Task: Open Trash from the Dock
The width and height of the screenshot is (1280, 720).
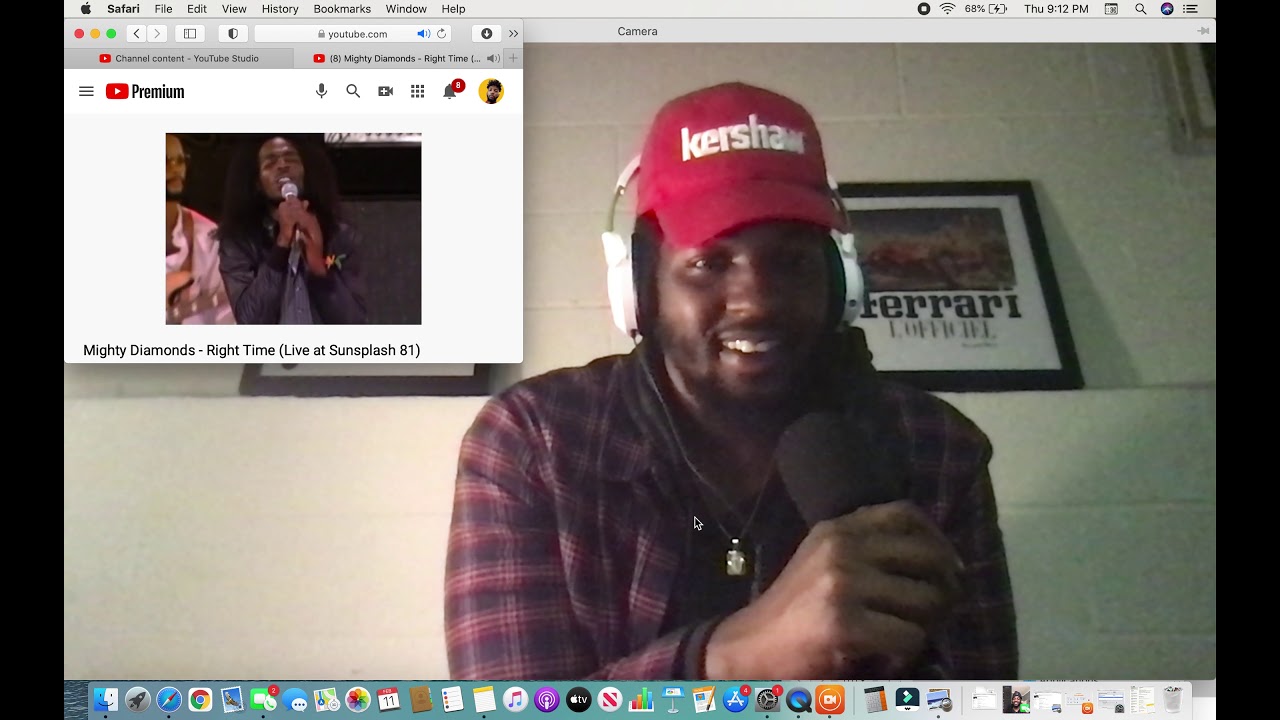Action: pyautogui.click(x=1173, y=700)
